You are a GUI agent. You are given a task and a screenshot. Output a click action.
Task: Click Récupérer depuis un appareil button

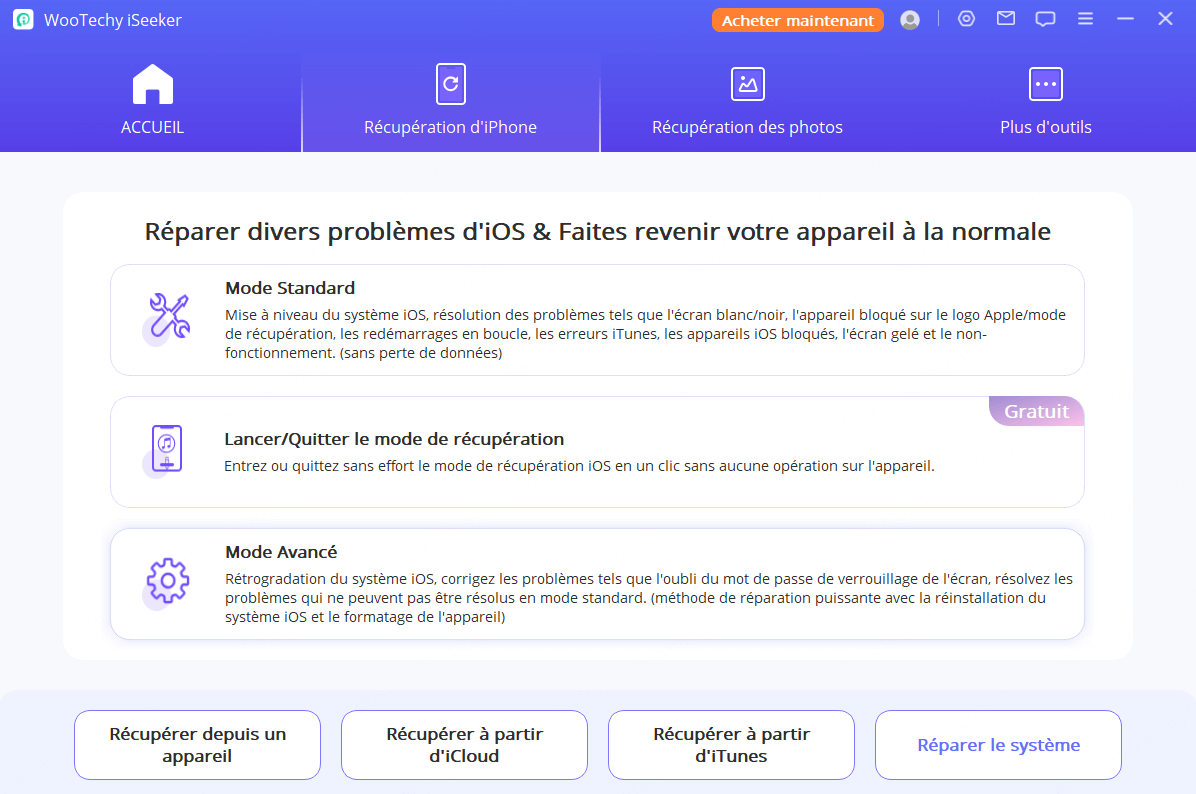click(x=197, y=745)
